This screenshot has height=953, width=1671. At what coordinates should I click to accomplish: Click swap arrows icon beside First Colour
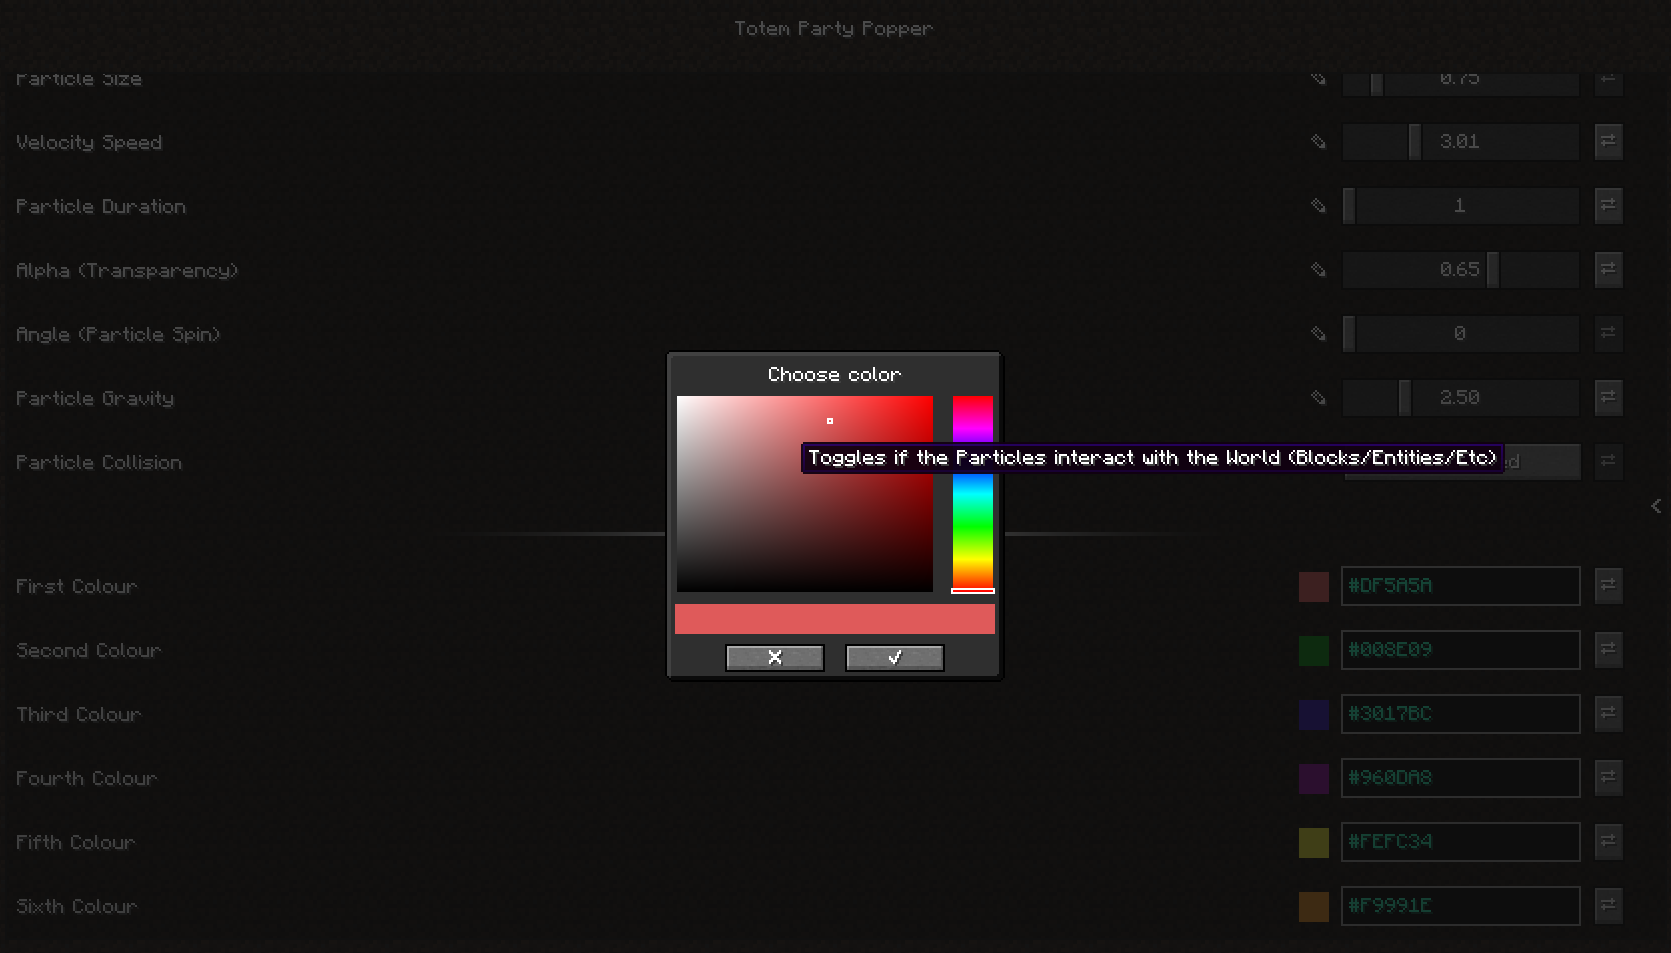tap(1608, 585)
